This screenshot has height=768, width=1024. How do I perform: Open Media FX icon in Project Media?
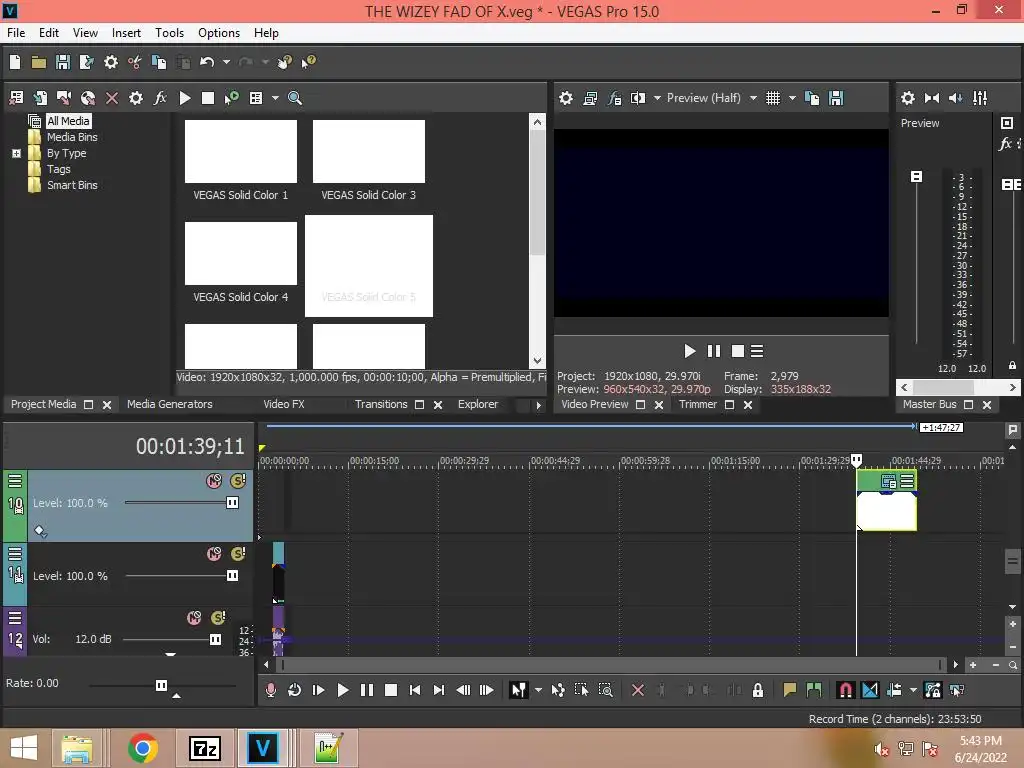[x=160, y=98]
